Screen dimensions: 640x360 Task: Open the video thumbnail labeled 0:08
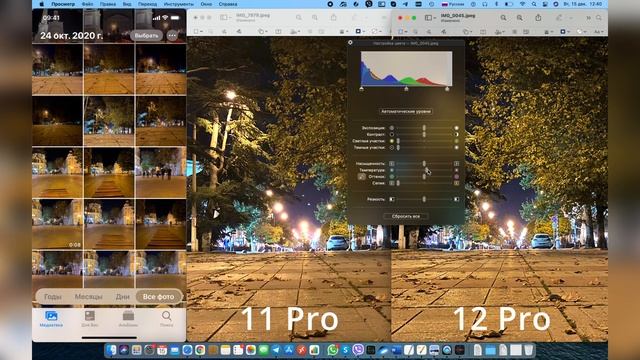coord(57,224)
